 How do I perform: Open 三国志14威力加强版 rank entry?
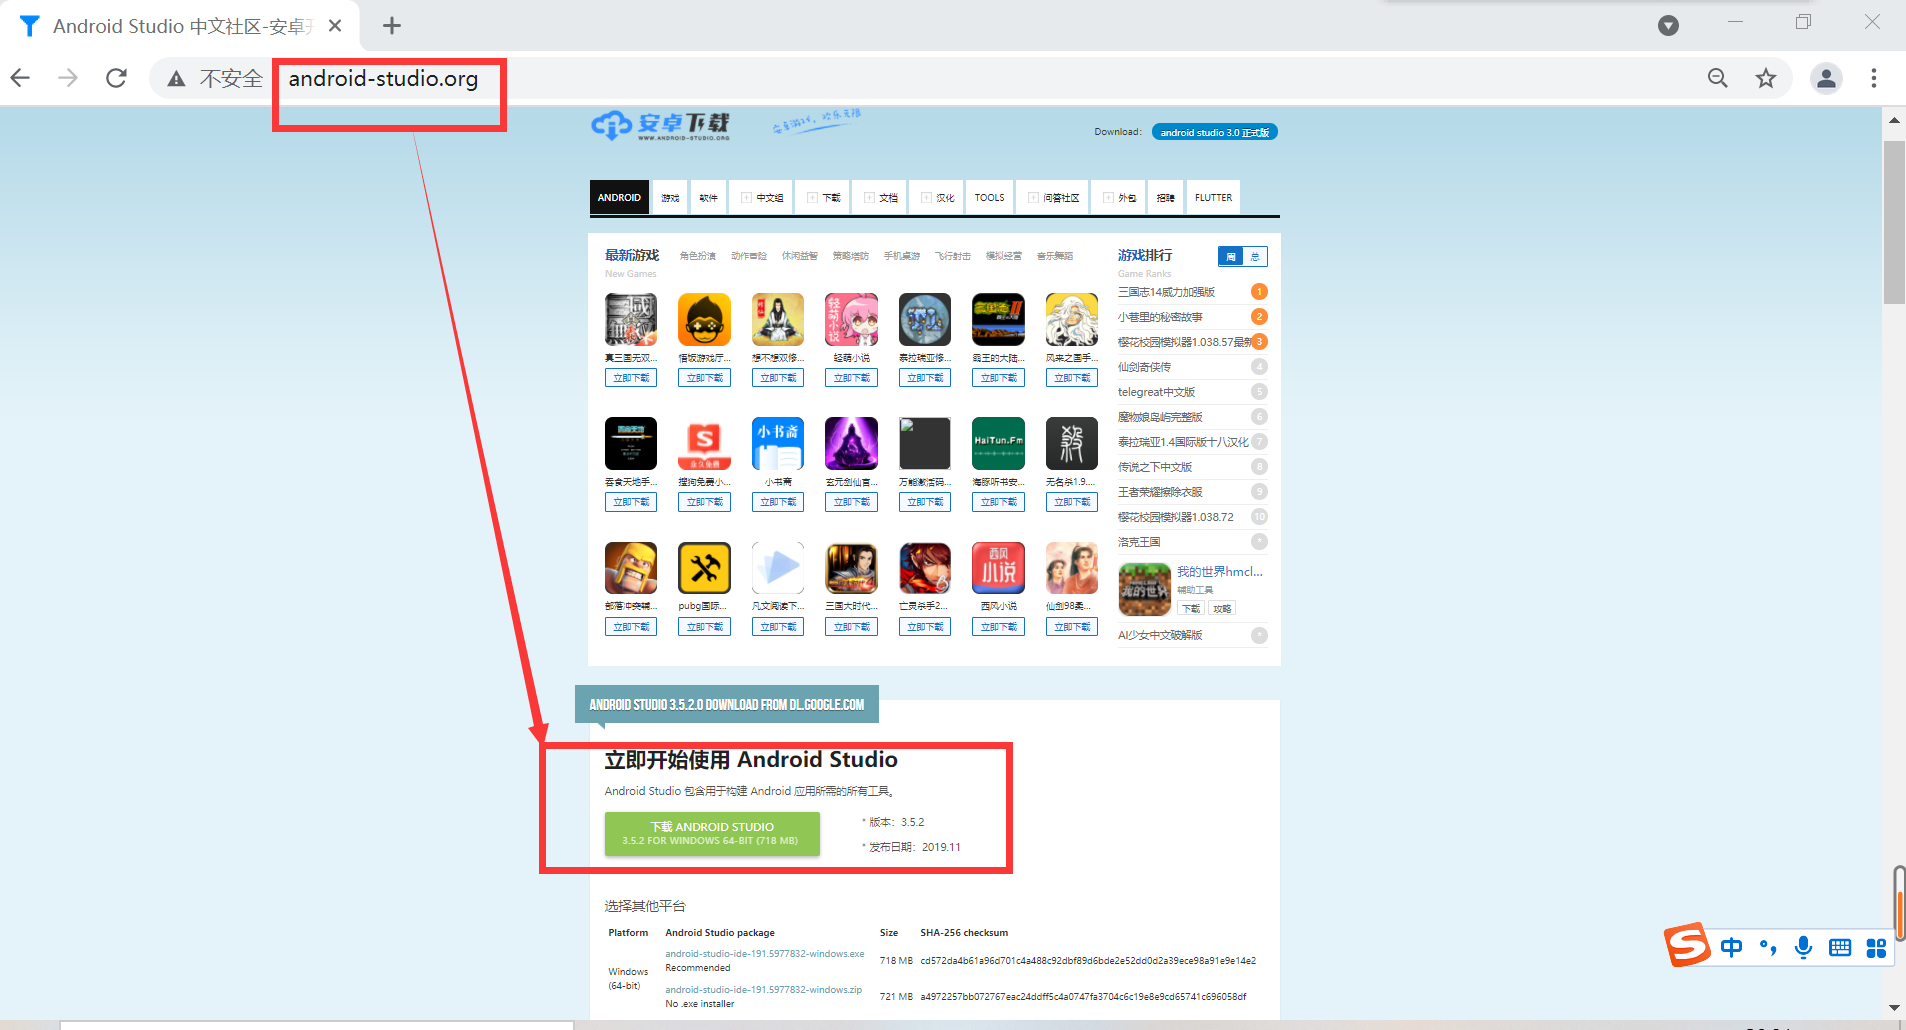1166,292
